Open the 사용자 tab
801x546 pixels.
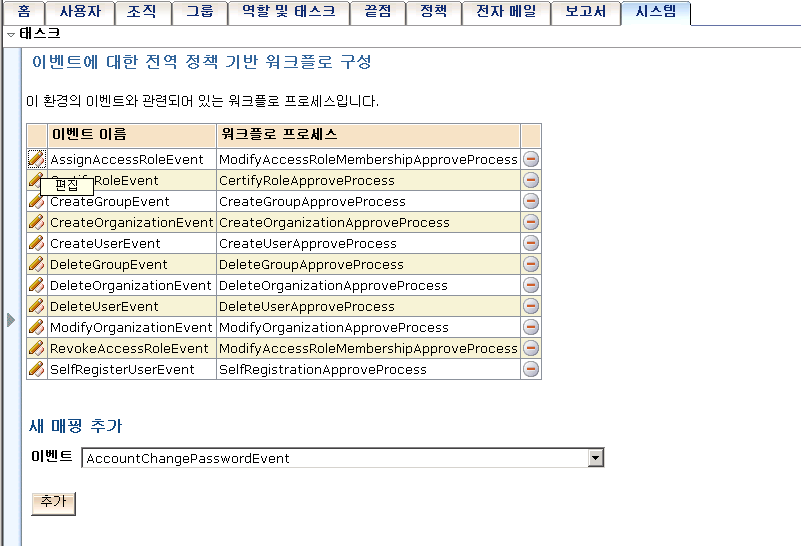click(x=80, y=12)
